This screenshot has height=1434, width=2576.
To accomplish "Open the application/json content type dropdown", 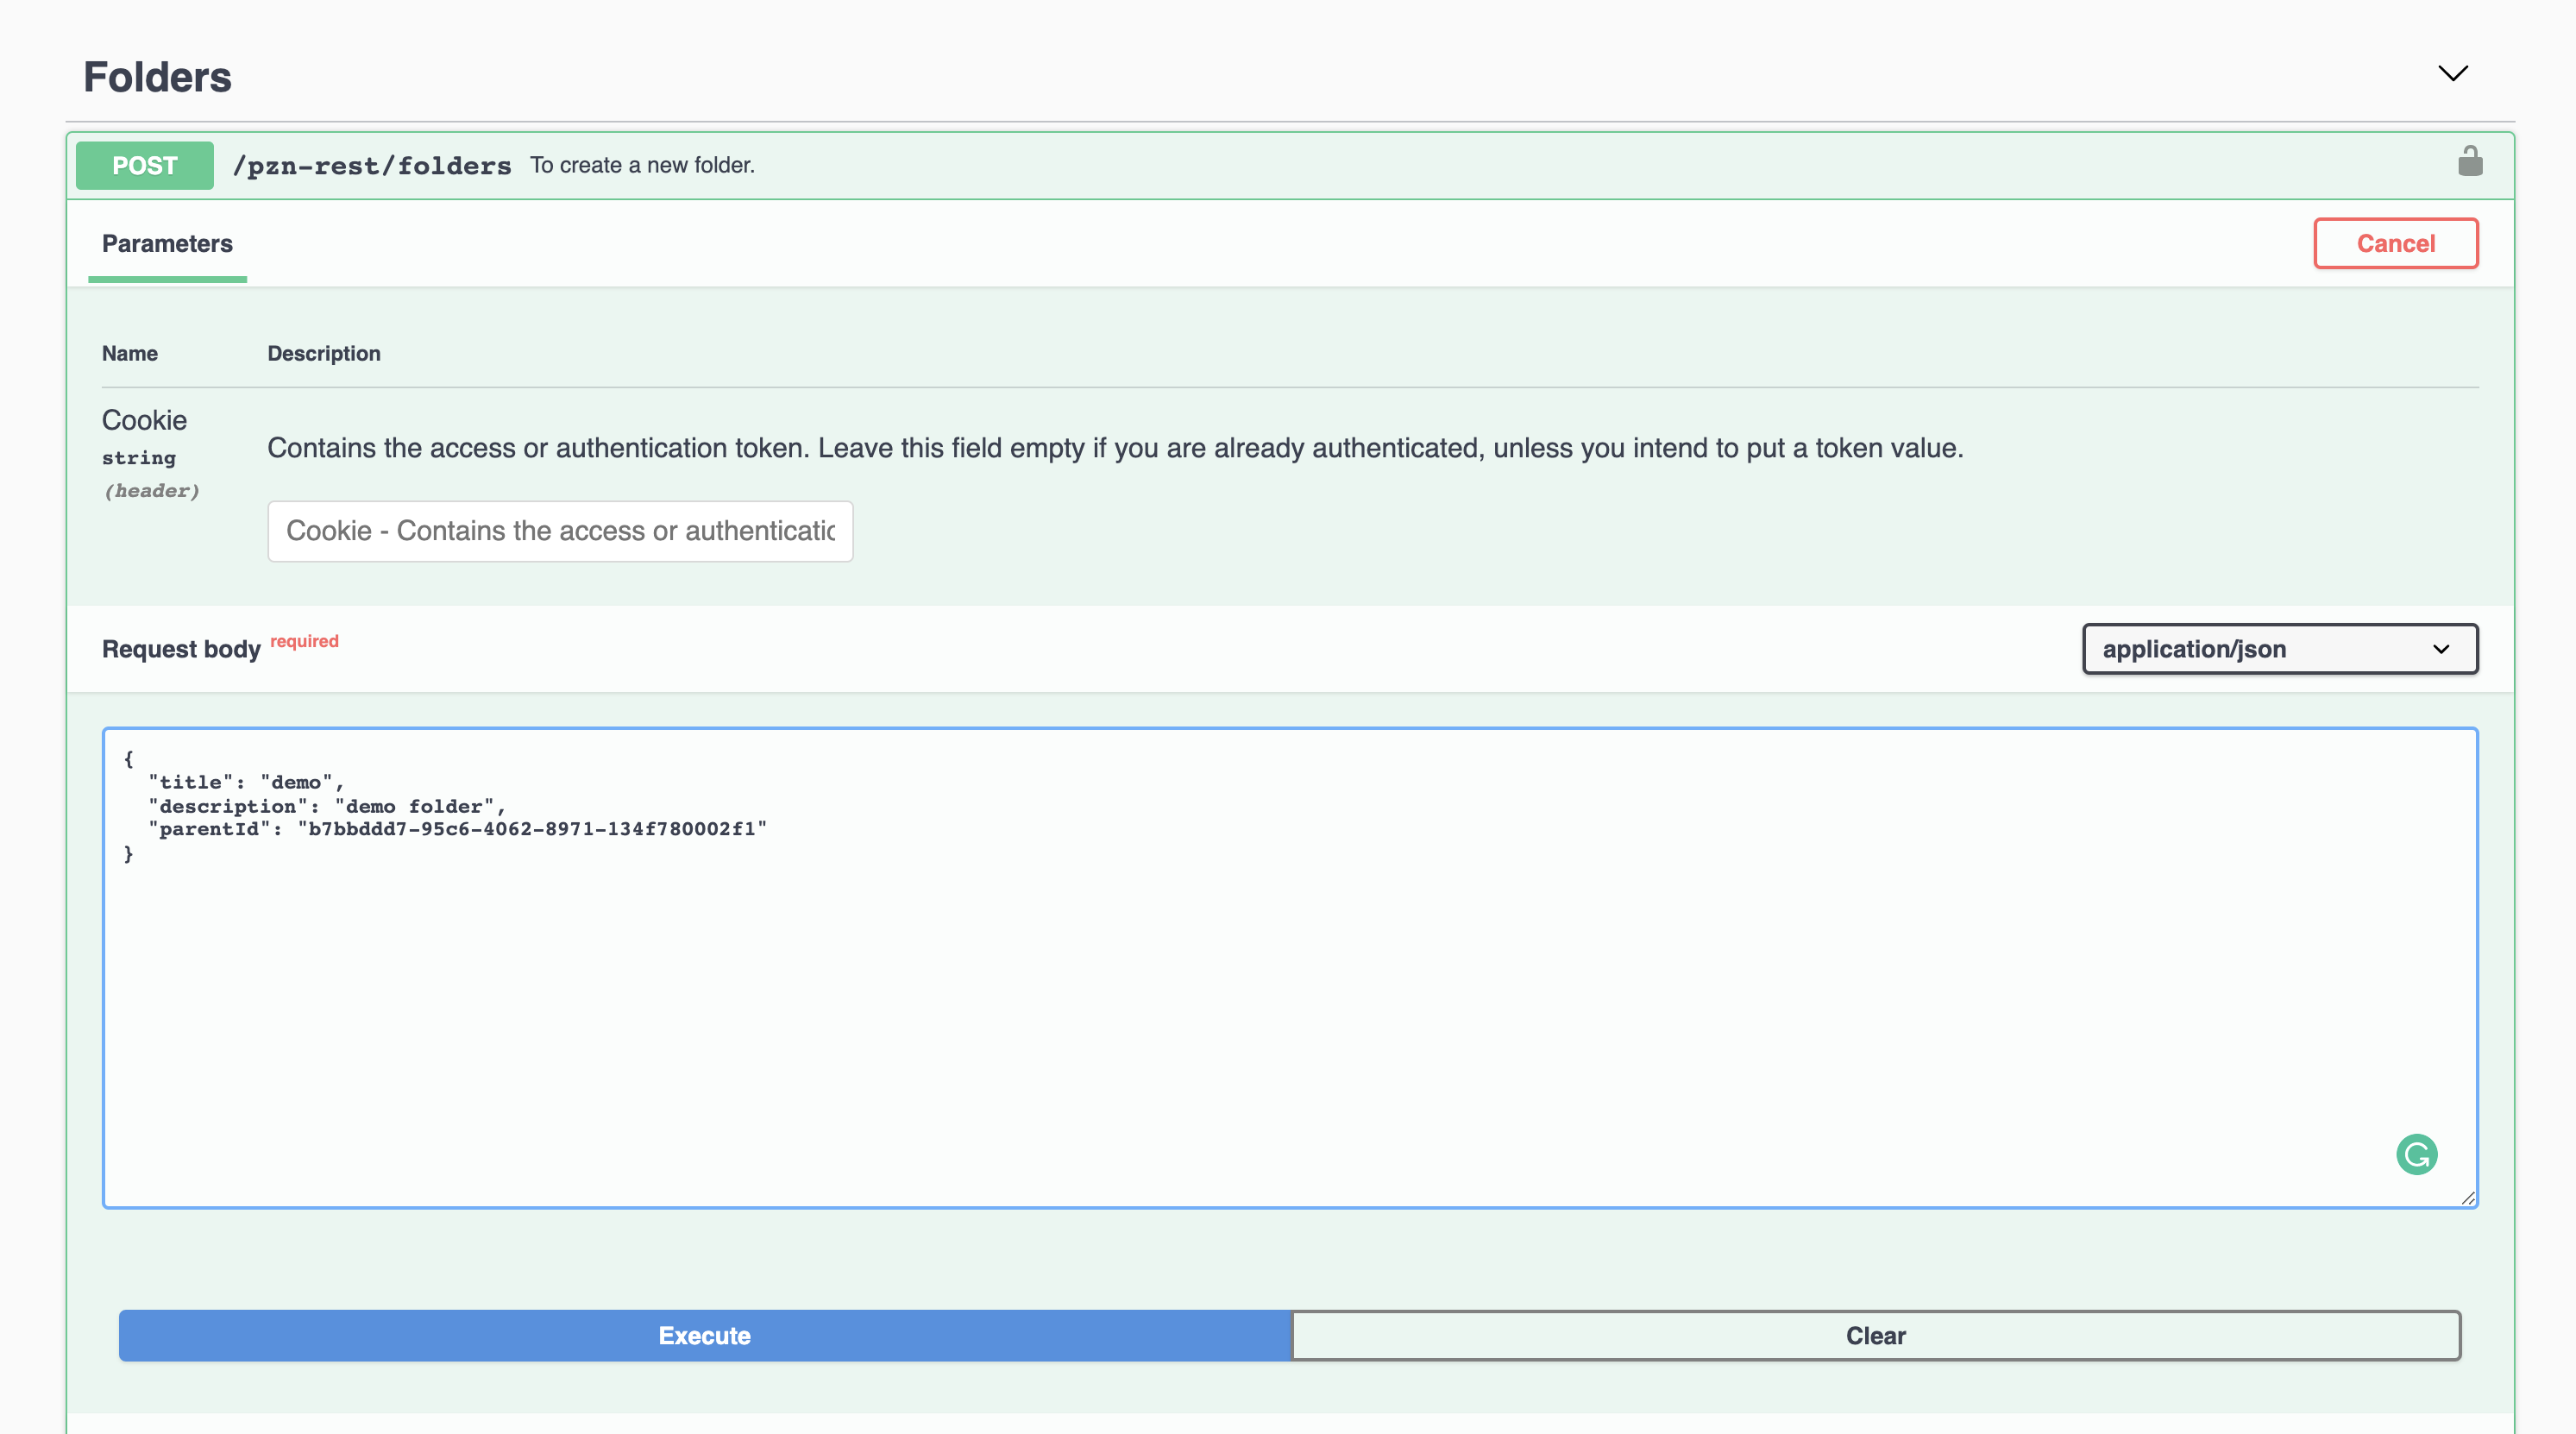I will (x=2280, y=649).
